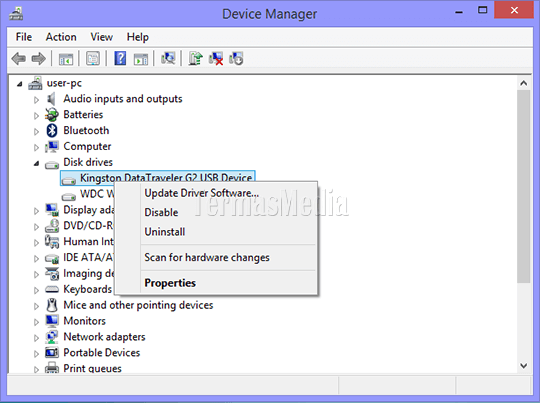Click the Mice and other pointing devices icon
The height and width of the screenshot is (403, 540).
click(52, 305)
